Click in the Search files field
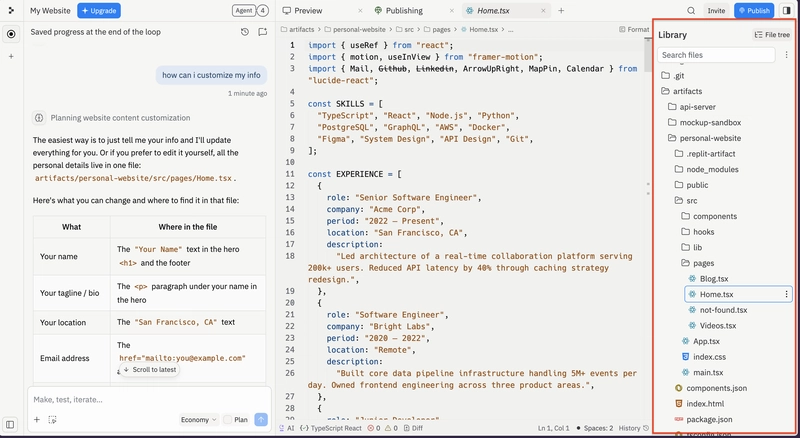Image resolution: width=800 pixels, height=438 pixels. coord(716,55)
